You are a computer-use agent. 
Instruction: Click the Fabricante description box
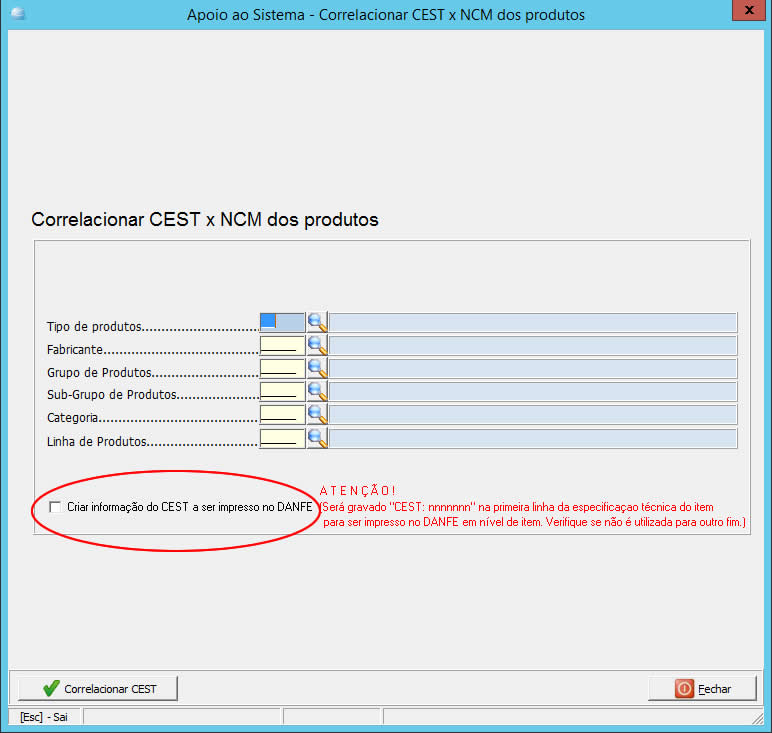click(x=533, y=345)
